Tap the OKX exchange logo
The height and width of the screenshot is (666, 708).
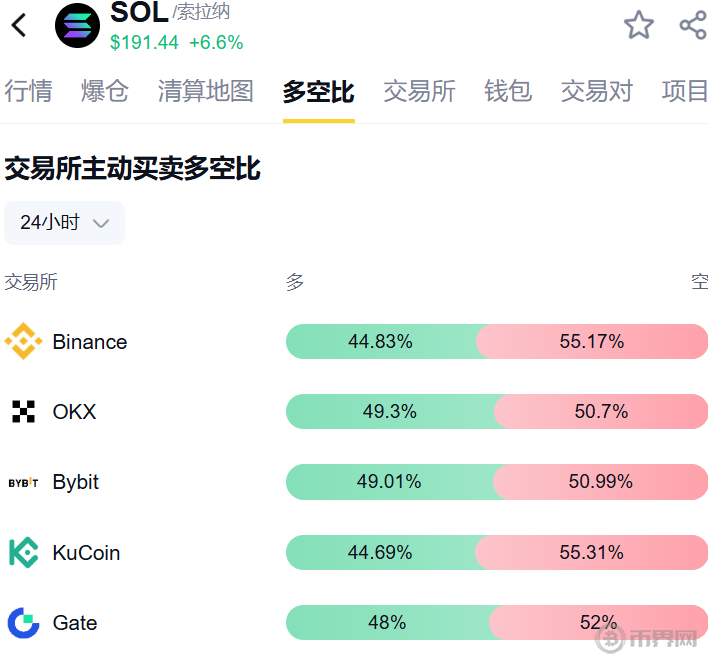23,412
